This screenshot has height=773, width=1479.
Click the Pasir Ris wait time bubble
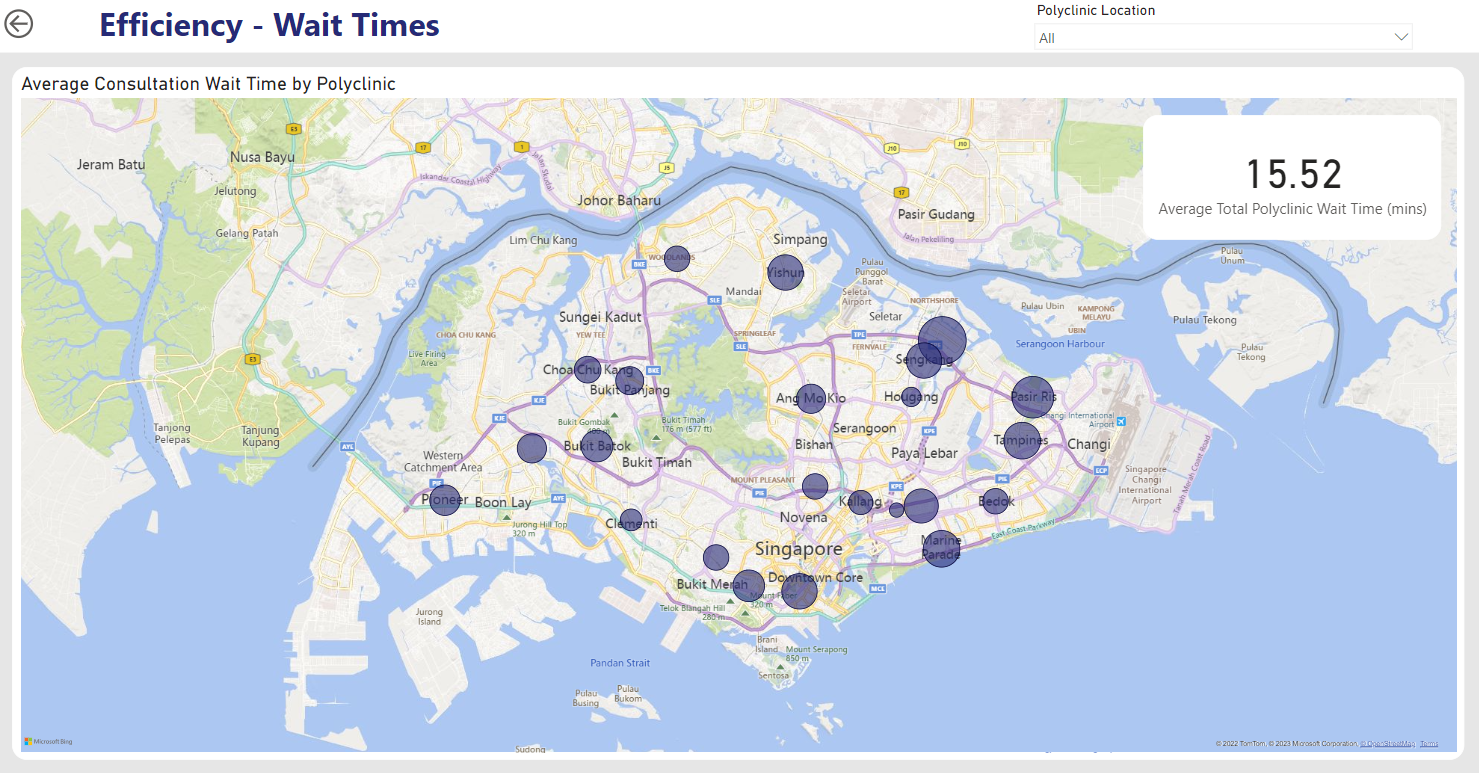coord(1033,397)
